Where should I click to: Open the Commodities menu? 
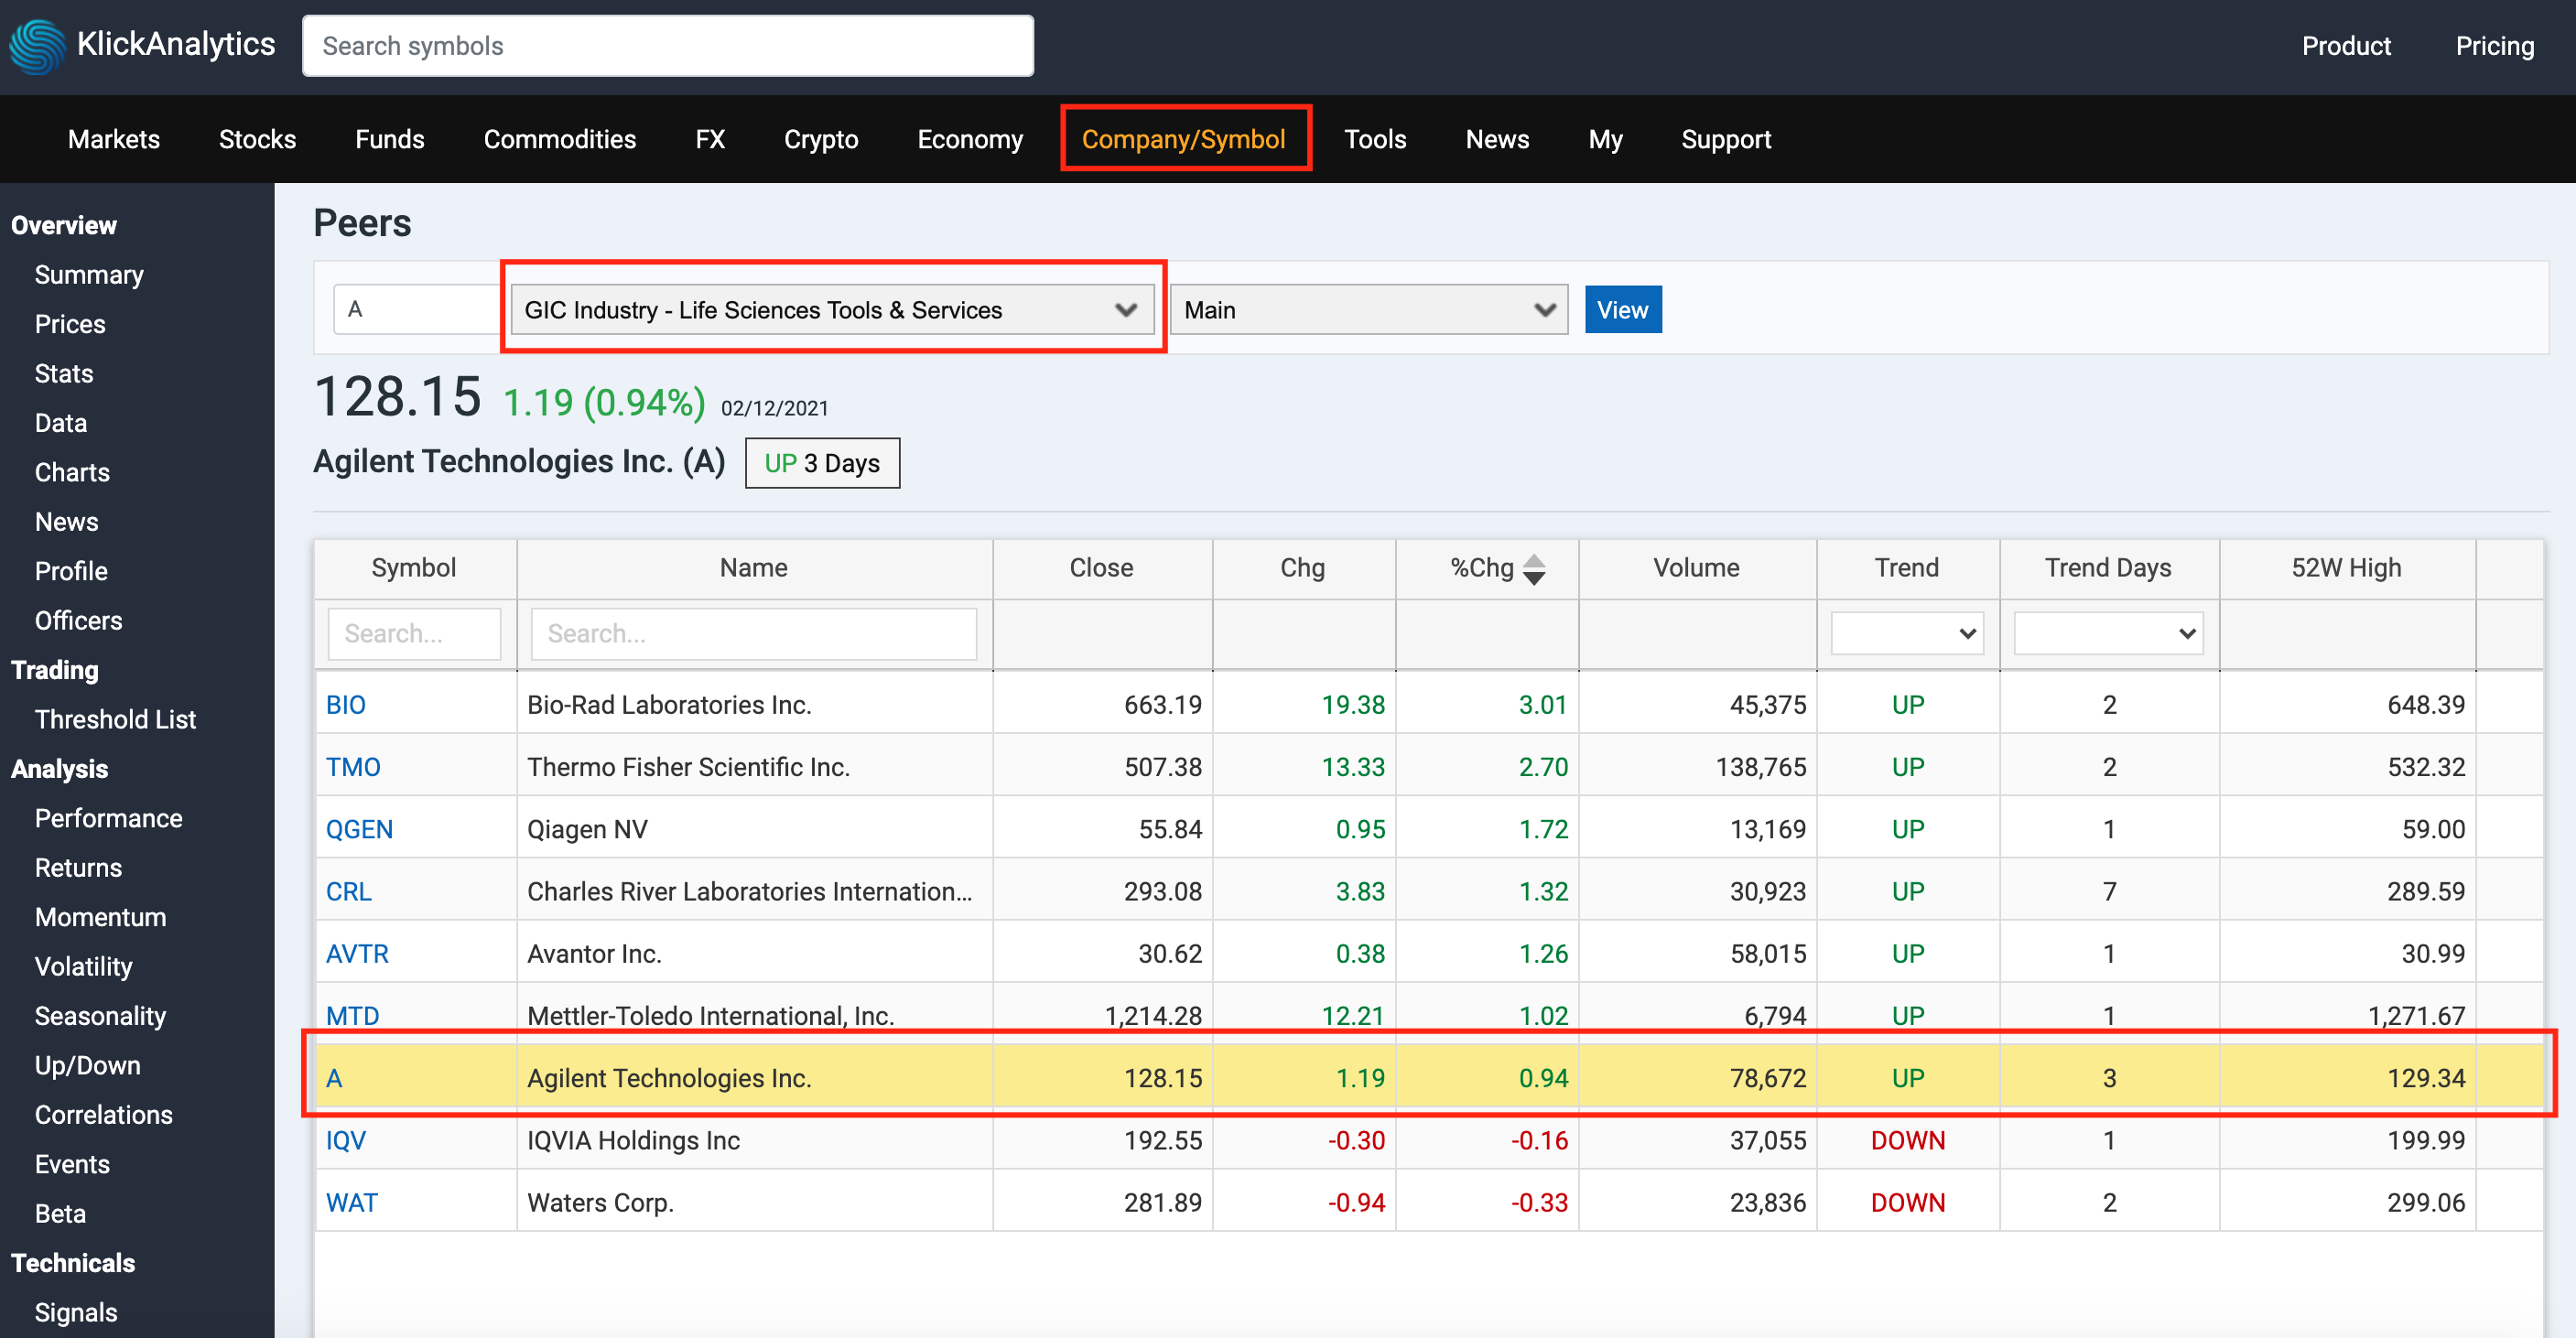pos(559,139)
